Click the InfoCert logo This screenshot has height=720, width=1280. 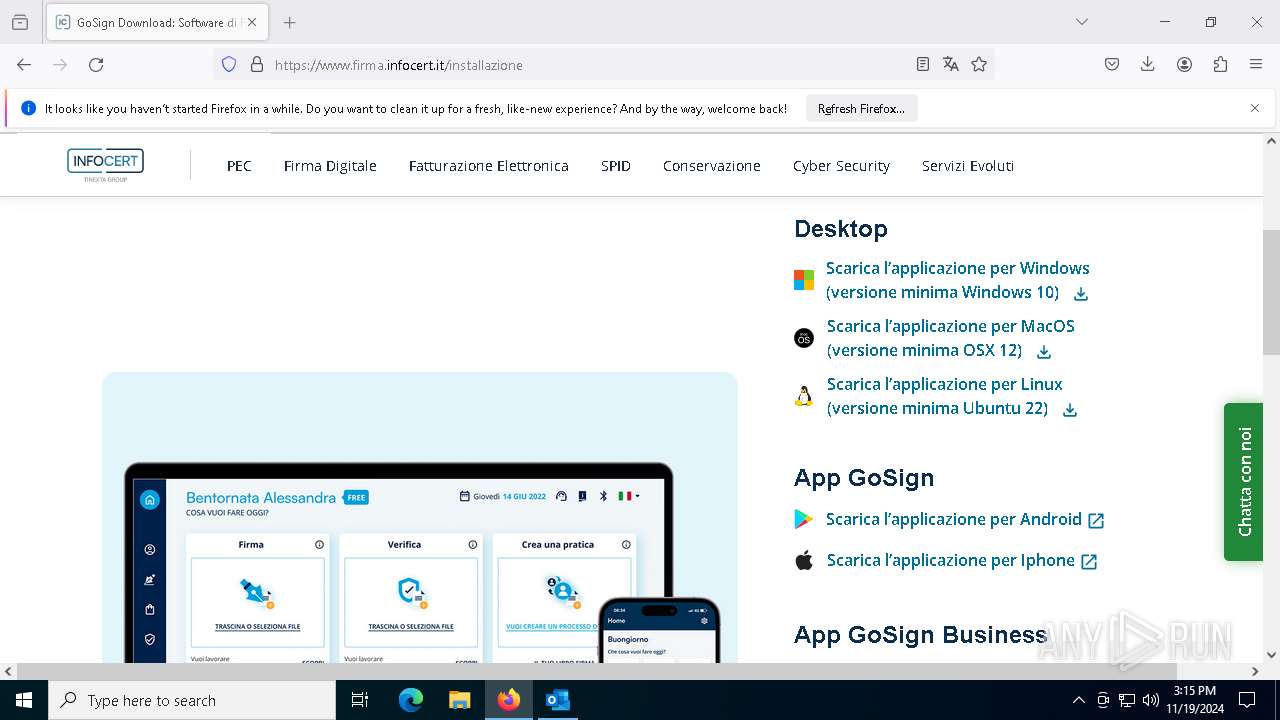click(x=105, y=165)
